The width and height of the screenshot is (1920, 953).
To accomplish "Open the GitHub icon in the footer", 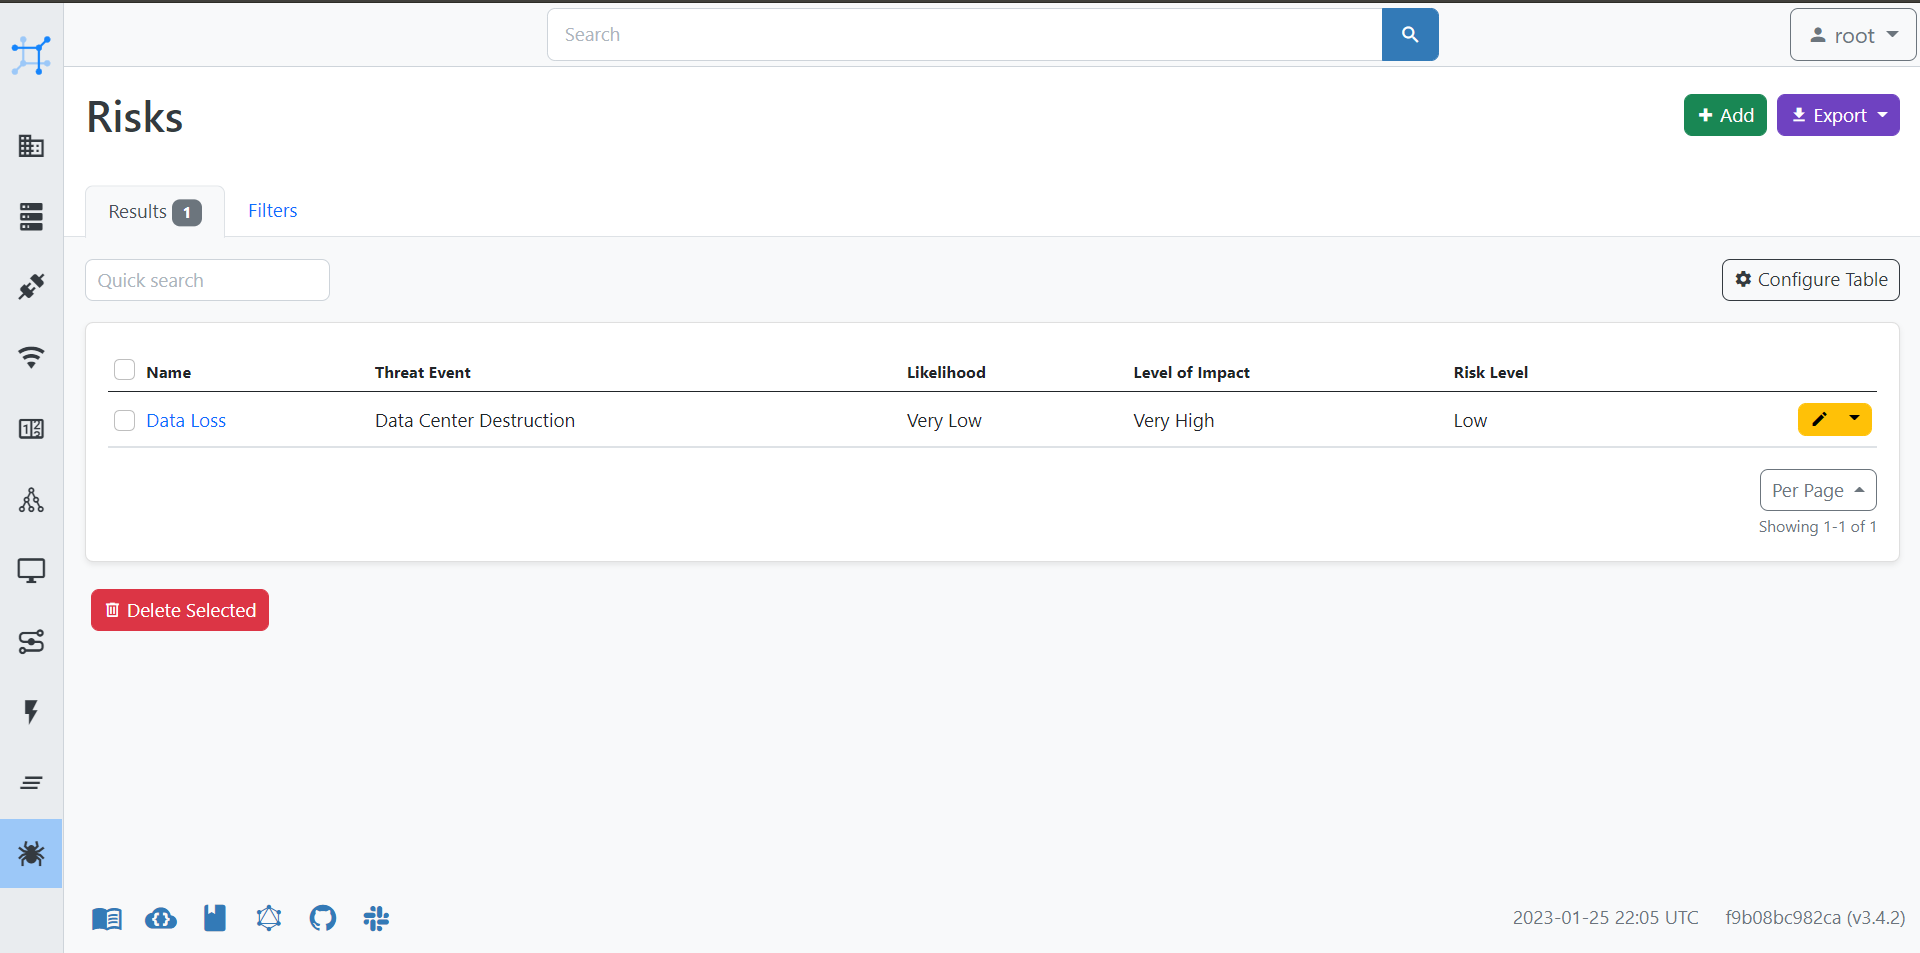I will click(x=322, y=918).
